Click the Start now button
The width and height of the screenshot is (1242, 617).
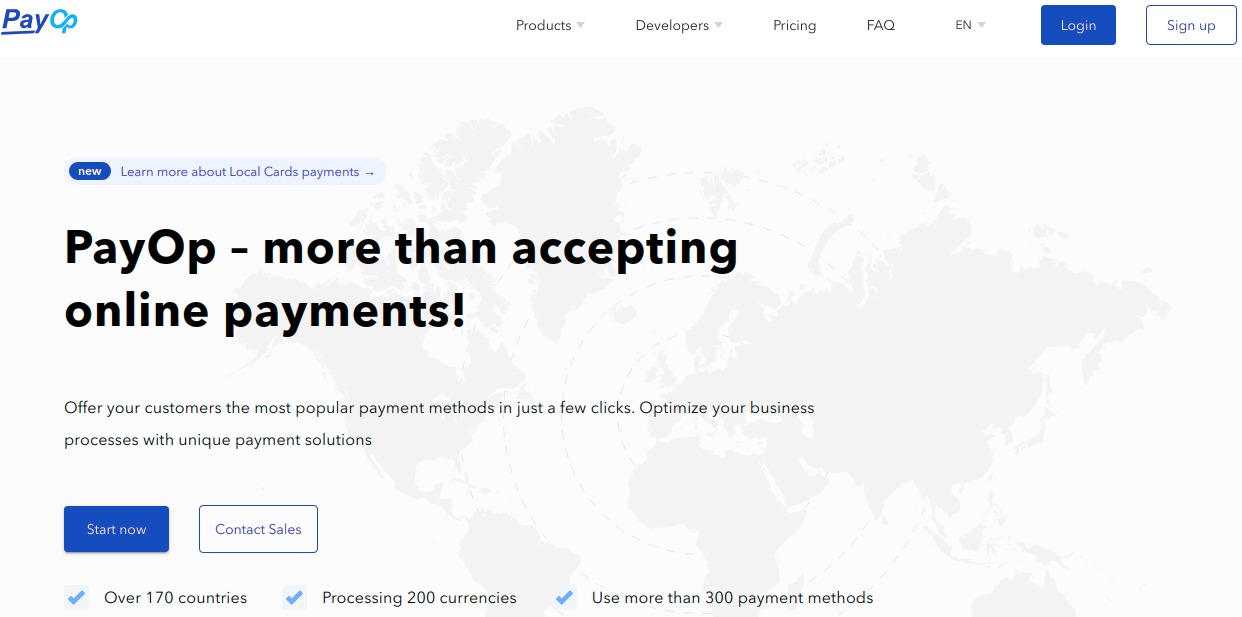coord(116,529)
